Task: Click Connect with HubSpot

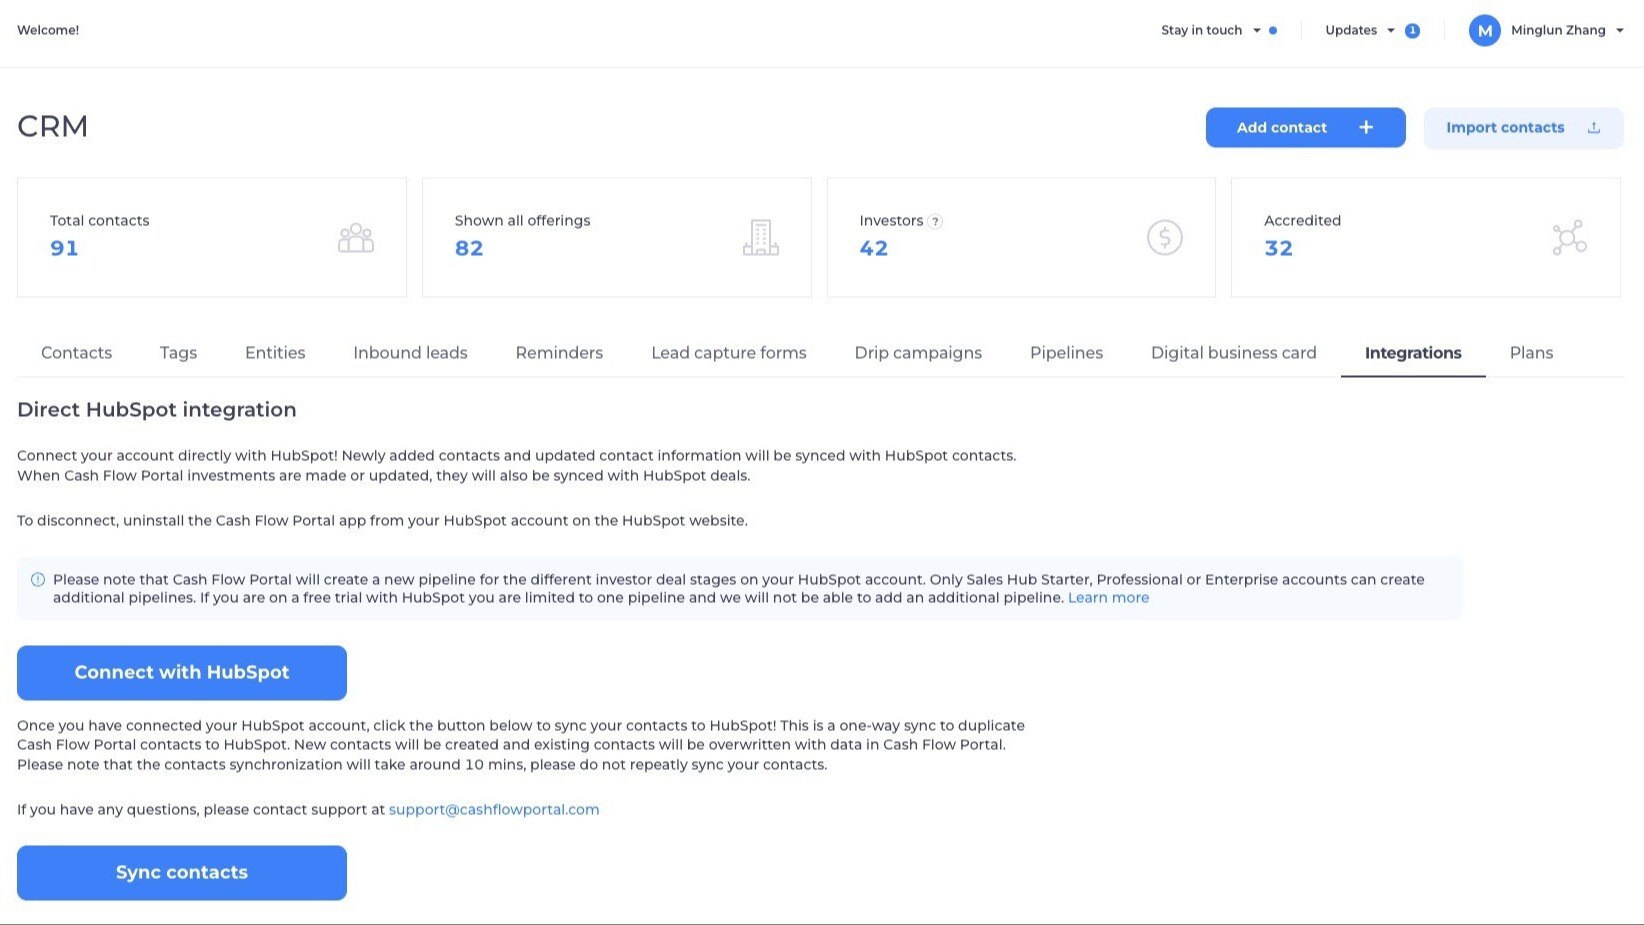Action: pos(182,673)
